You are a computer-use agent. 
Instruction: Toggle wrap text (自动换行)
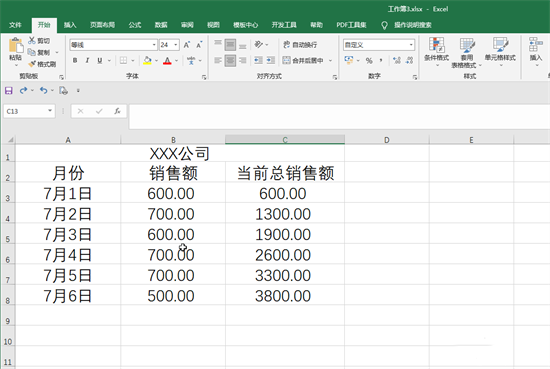300,45
